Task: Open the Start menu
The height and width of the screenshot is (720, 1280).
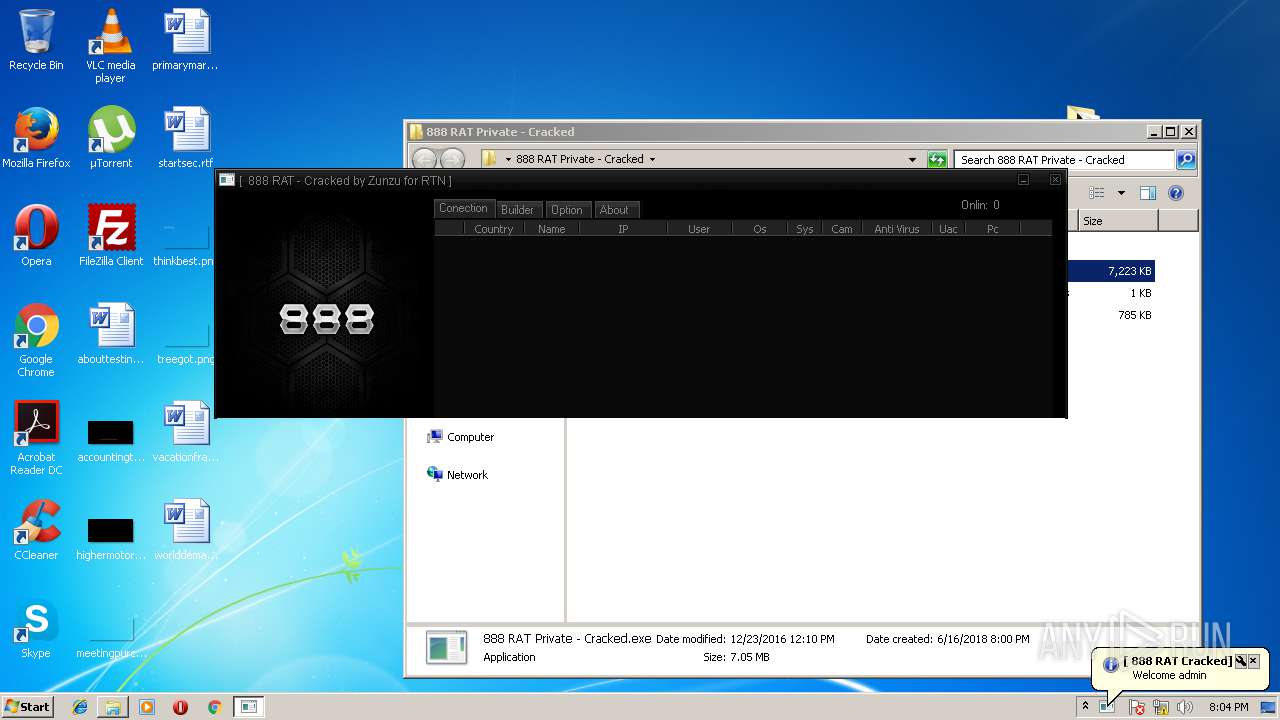Action: pos(27,706)
